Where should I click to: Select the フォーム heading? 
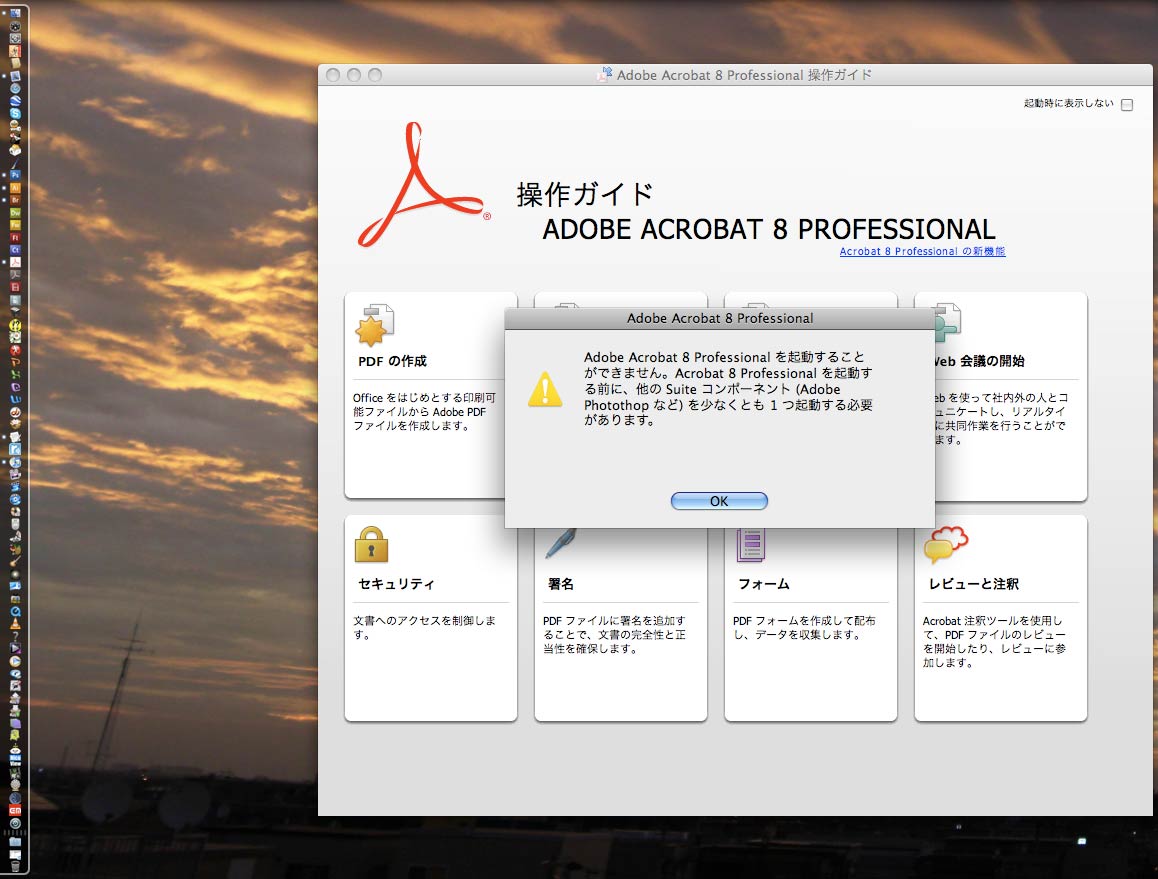tap(764, 584)
